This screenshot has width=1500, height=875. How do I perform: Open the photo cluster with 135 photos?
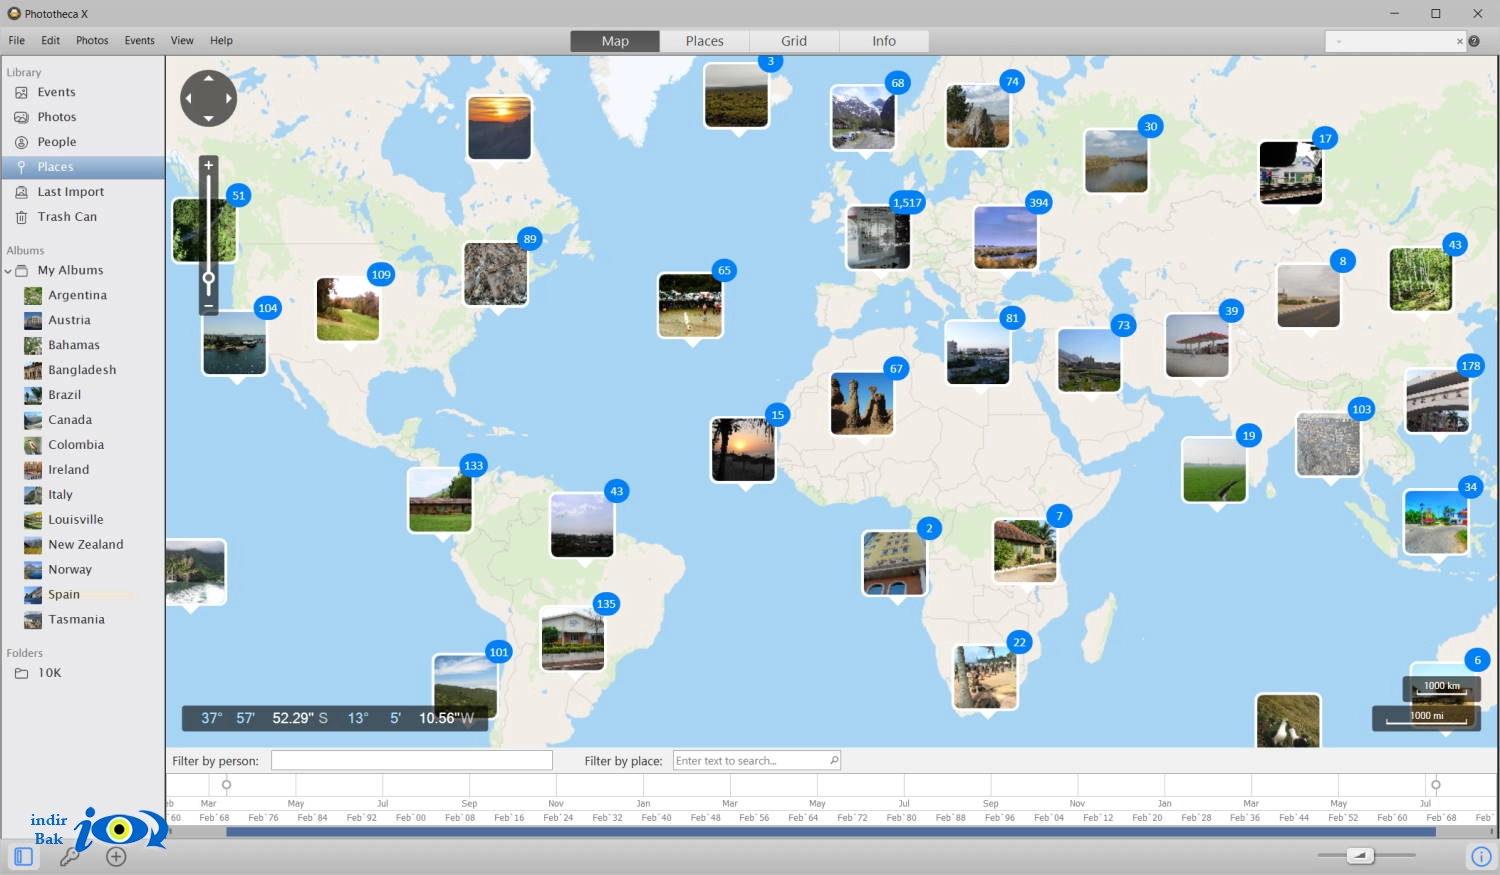pyautogui.click(x=573, y=638)
